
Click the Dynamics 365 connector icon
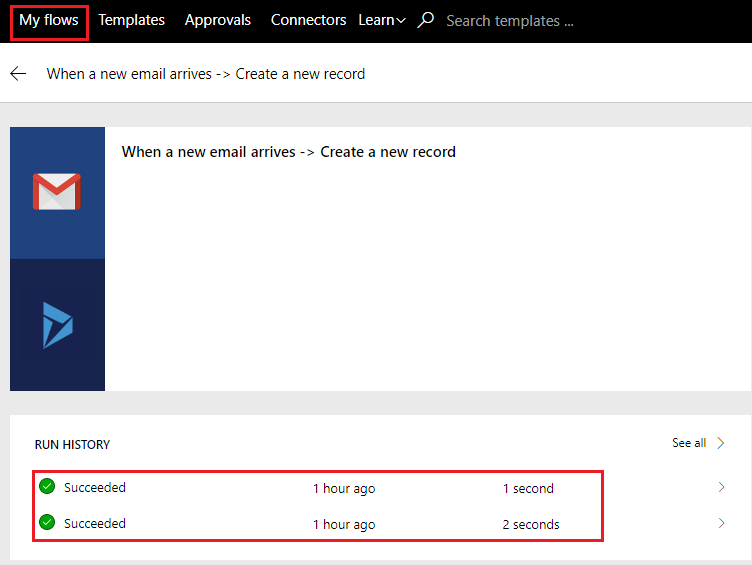coord(58,325)
